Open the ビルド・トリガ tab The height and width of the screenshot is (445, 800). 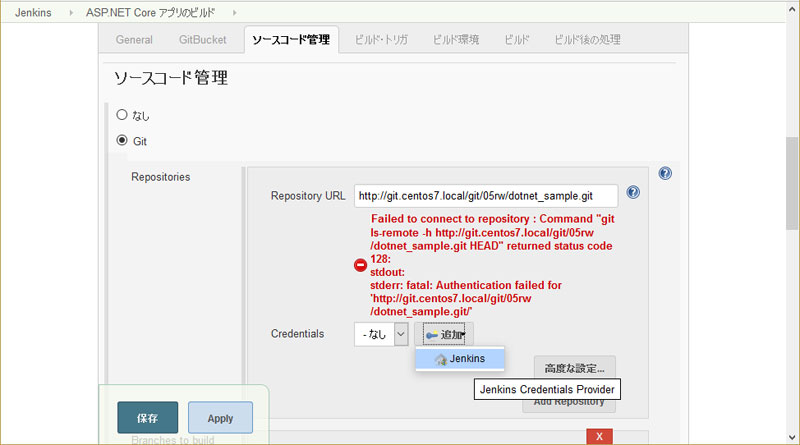pos(381,40)
